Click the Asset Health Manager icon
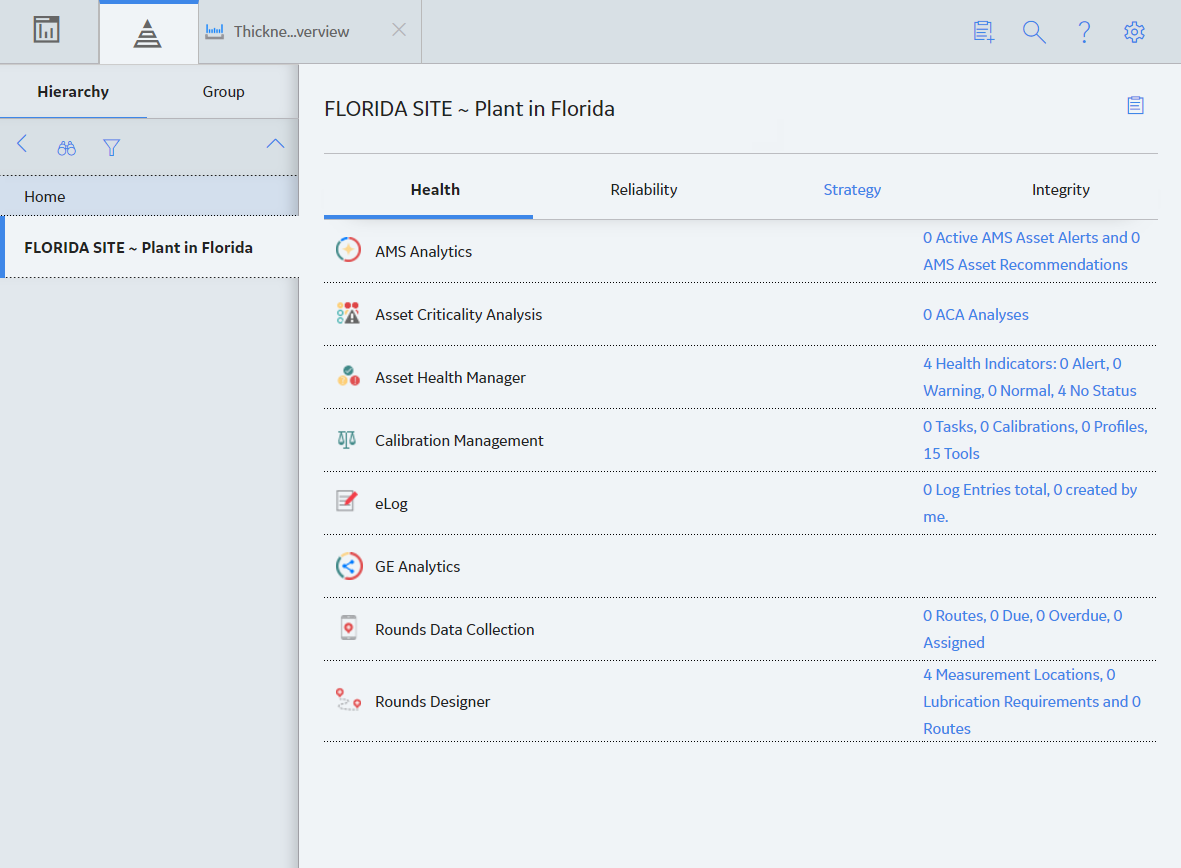This screenshot has width=1181, height=868. (348, 375)
